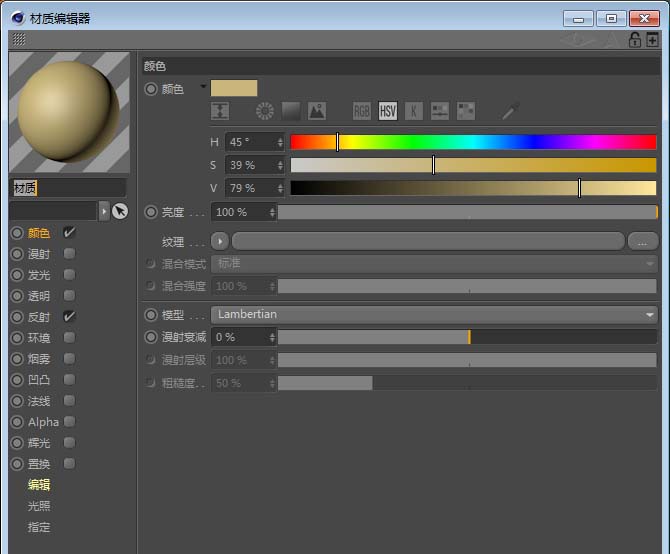Screen dimensions: 670x554
Task: Click the hue H rainbow slider
Action: (473, 142)
